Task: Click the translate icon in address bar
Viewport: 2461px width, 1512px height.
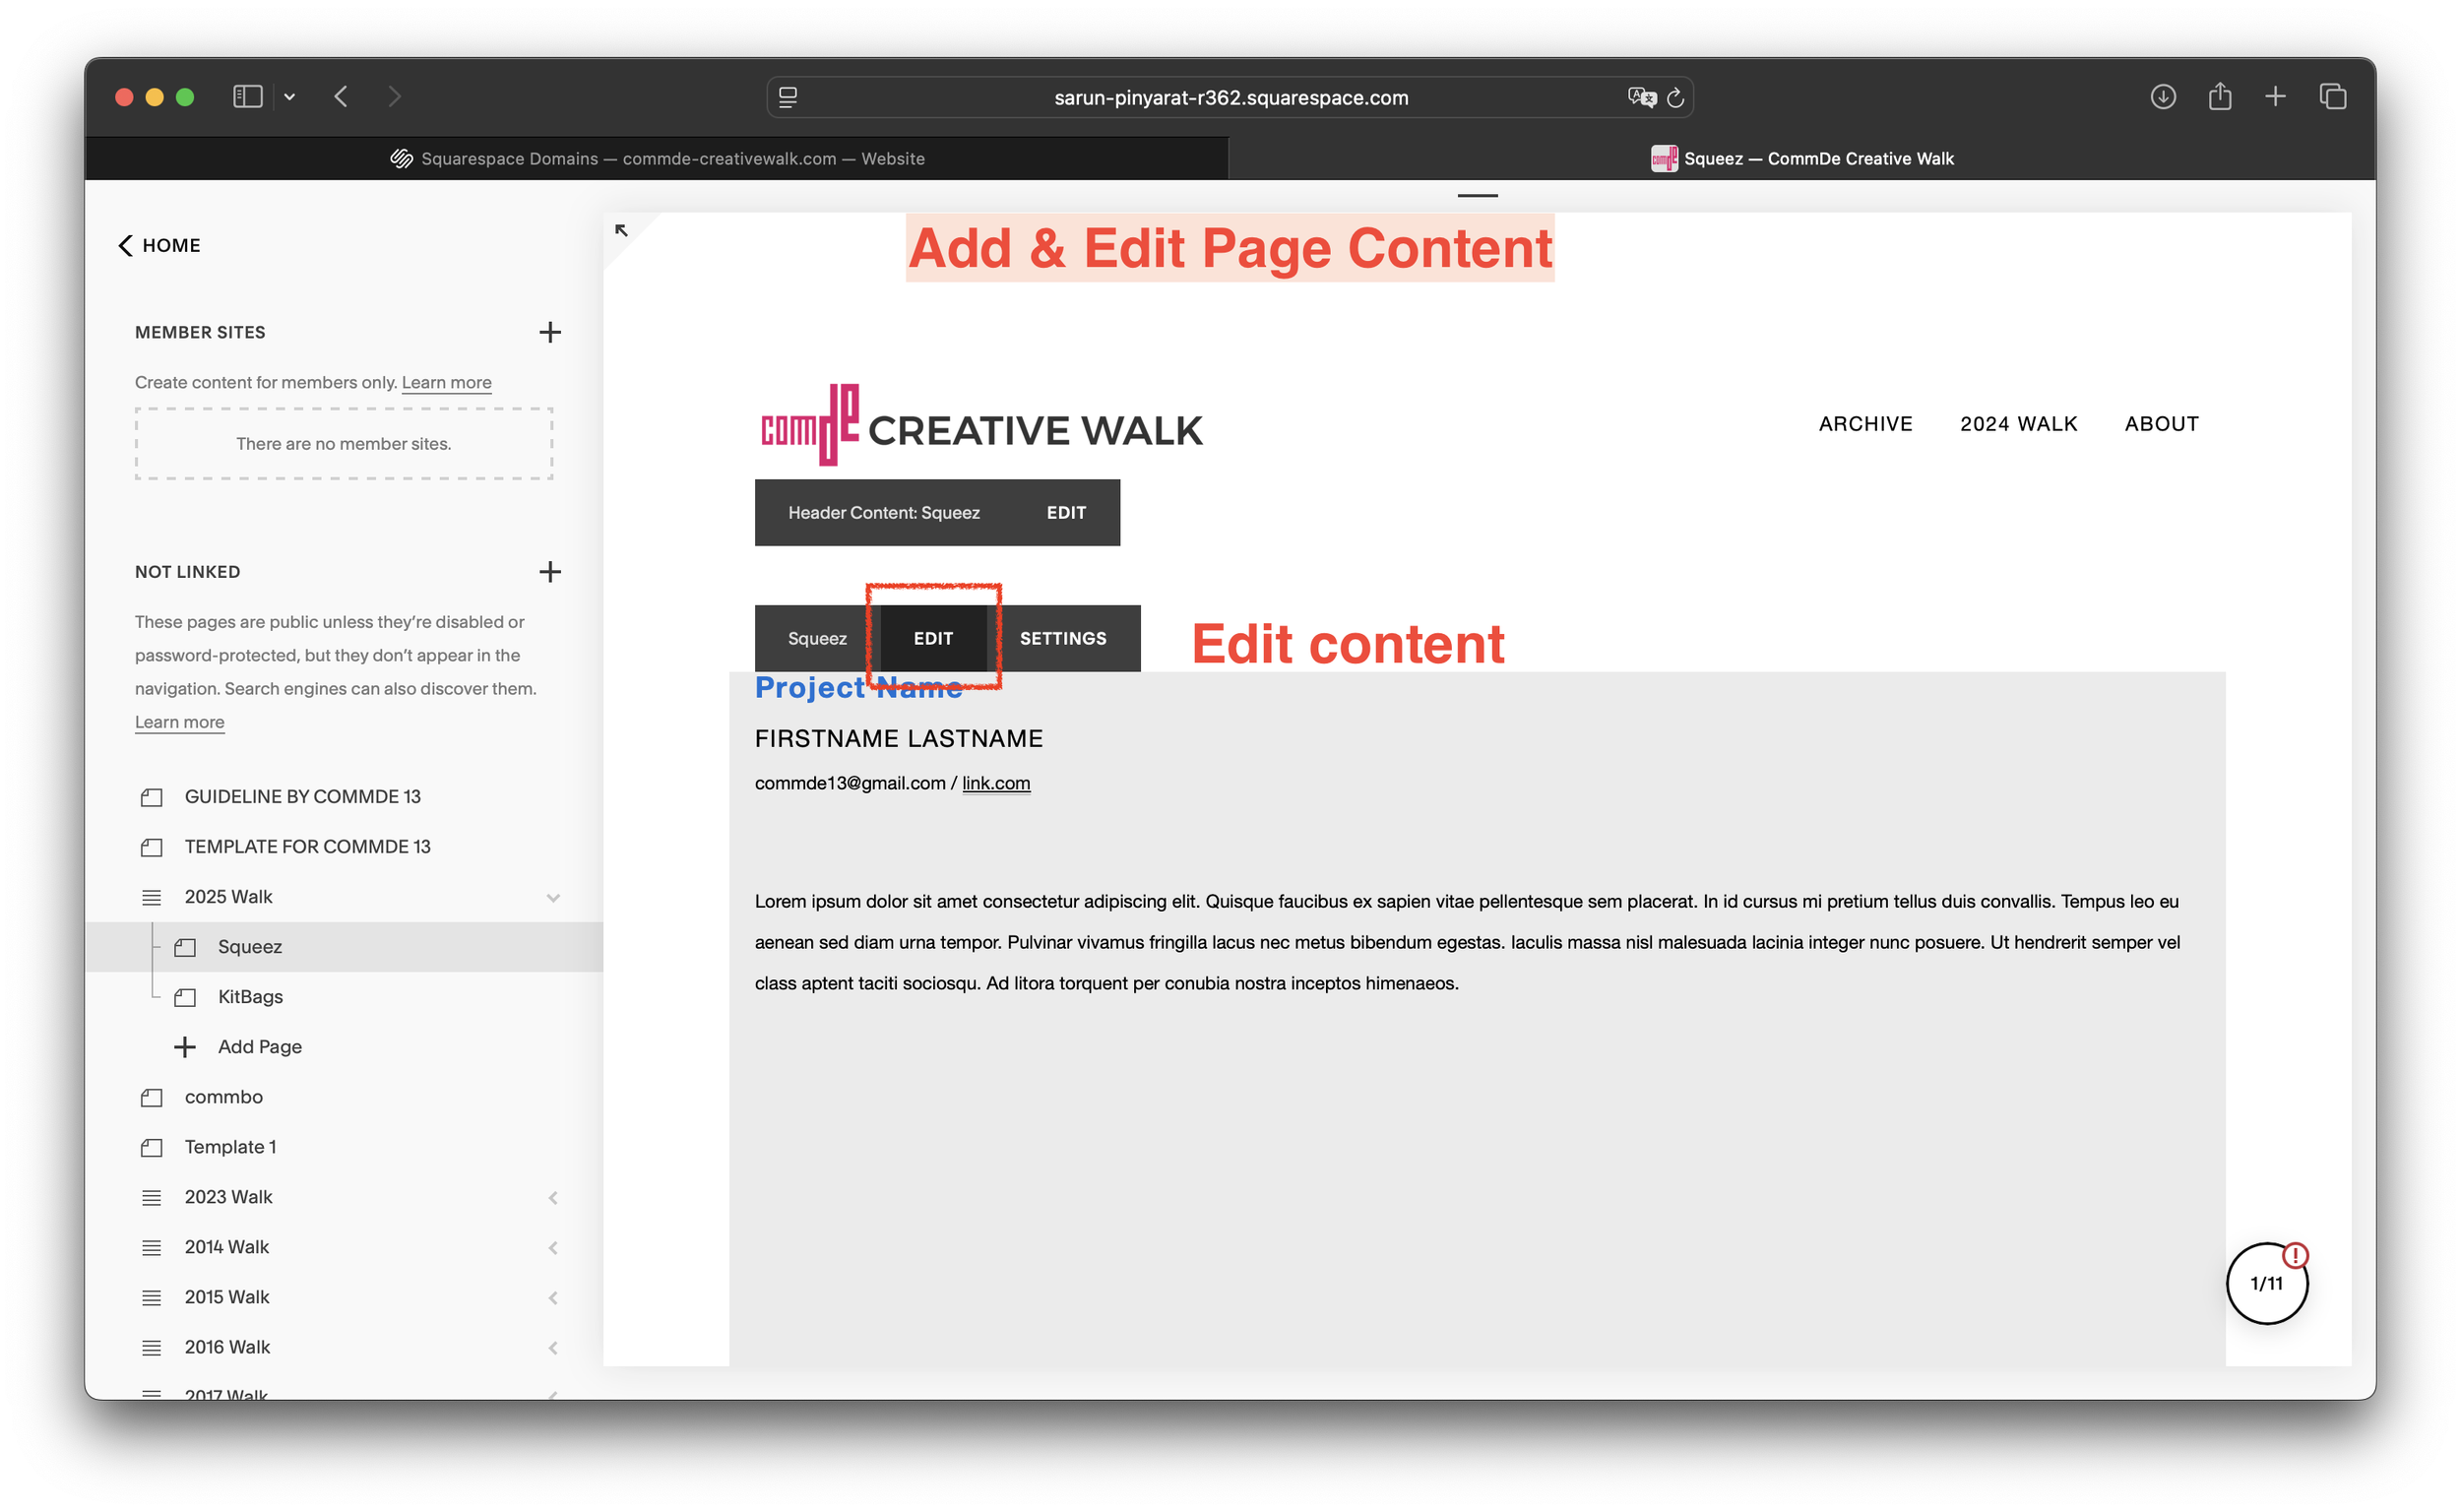Action: click(1640, 98)
